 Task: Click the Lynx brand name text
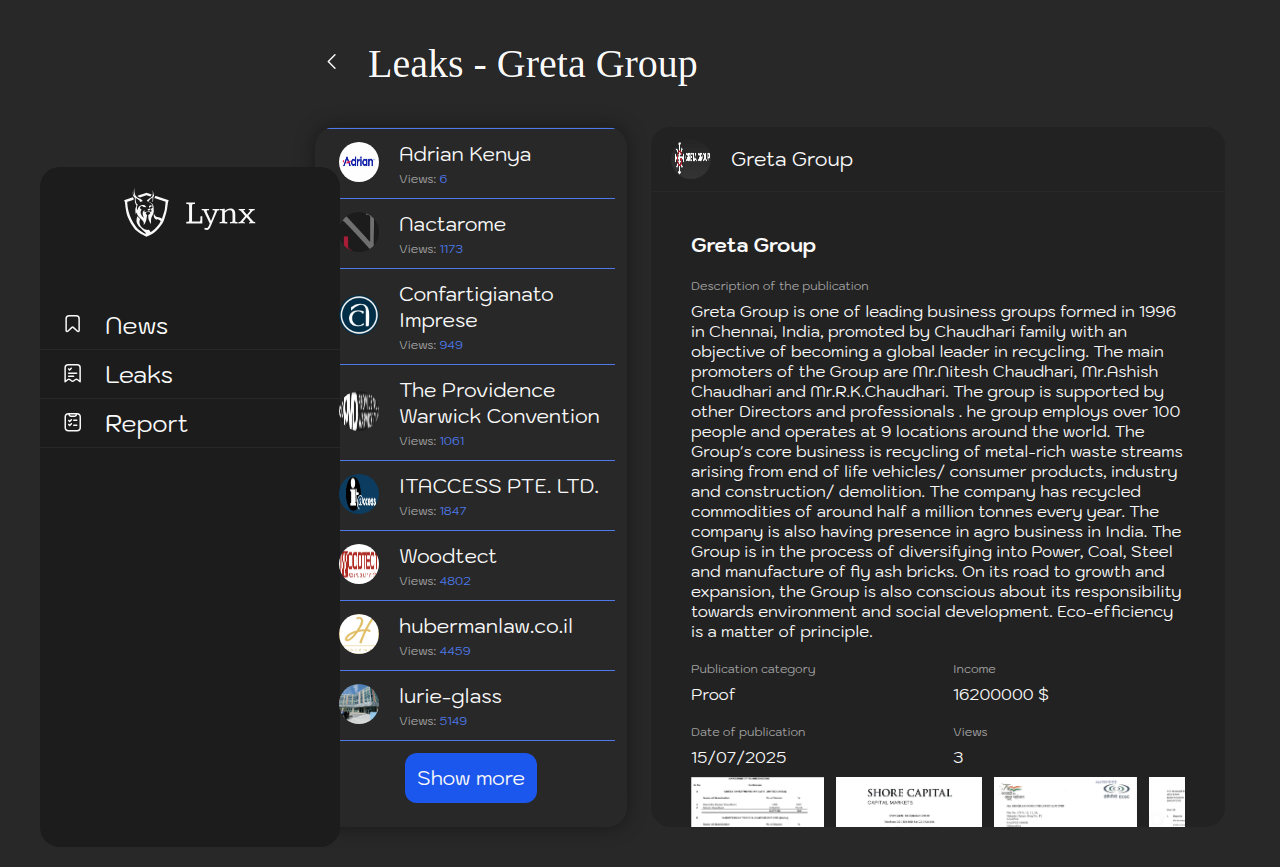tap(220, 213)
